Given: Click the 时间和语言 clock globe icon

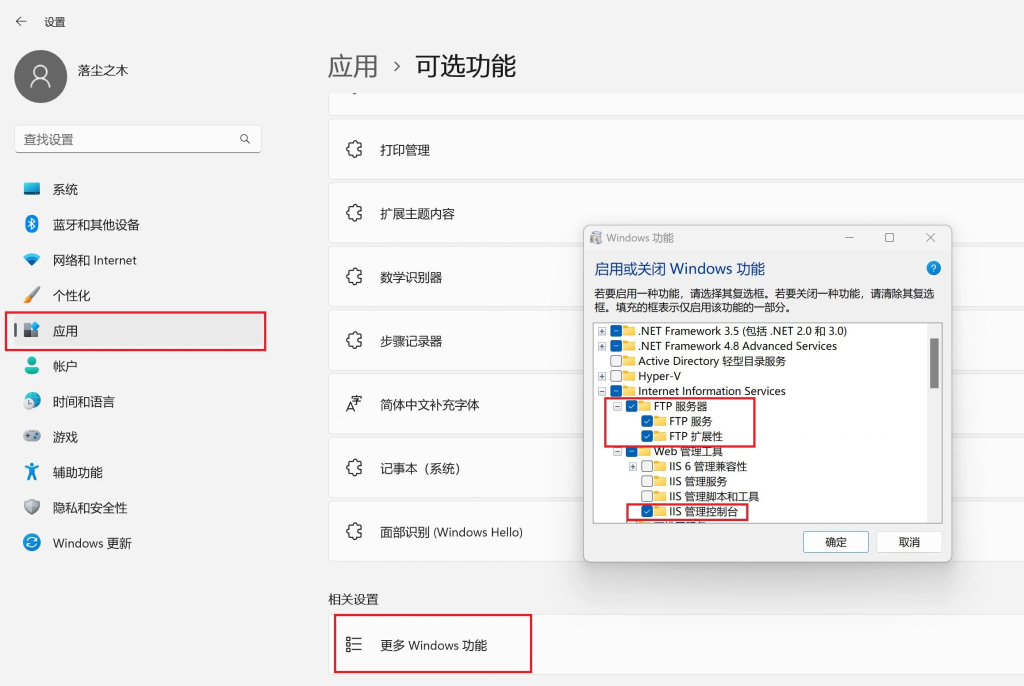Looking at the screenshot, I should coord(31,401).
